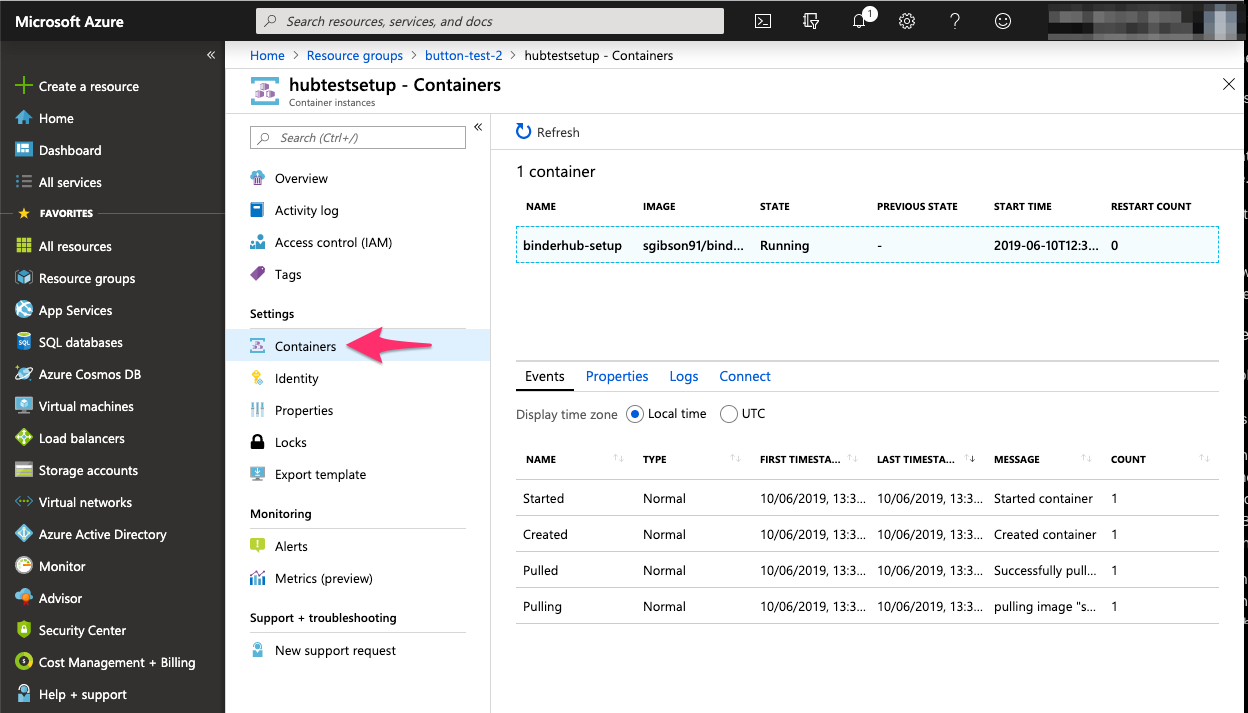Click the feedback smiley icon
Image resolution: width=1248 pixels, height=713 pixels.
[x=1003, y=21]
